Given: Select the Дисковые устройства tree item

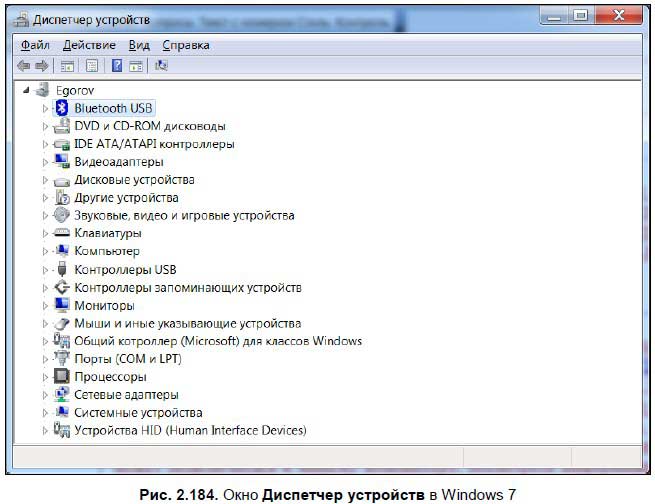Looking at the screenshot, I should coord(134,180).
